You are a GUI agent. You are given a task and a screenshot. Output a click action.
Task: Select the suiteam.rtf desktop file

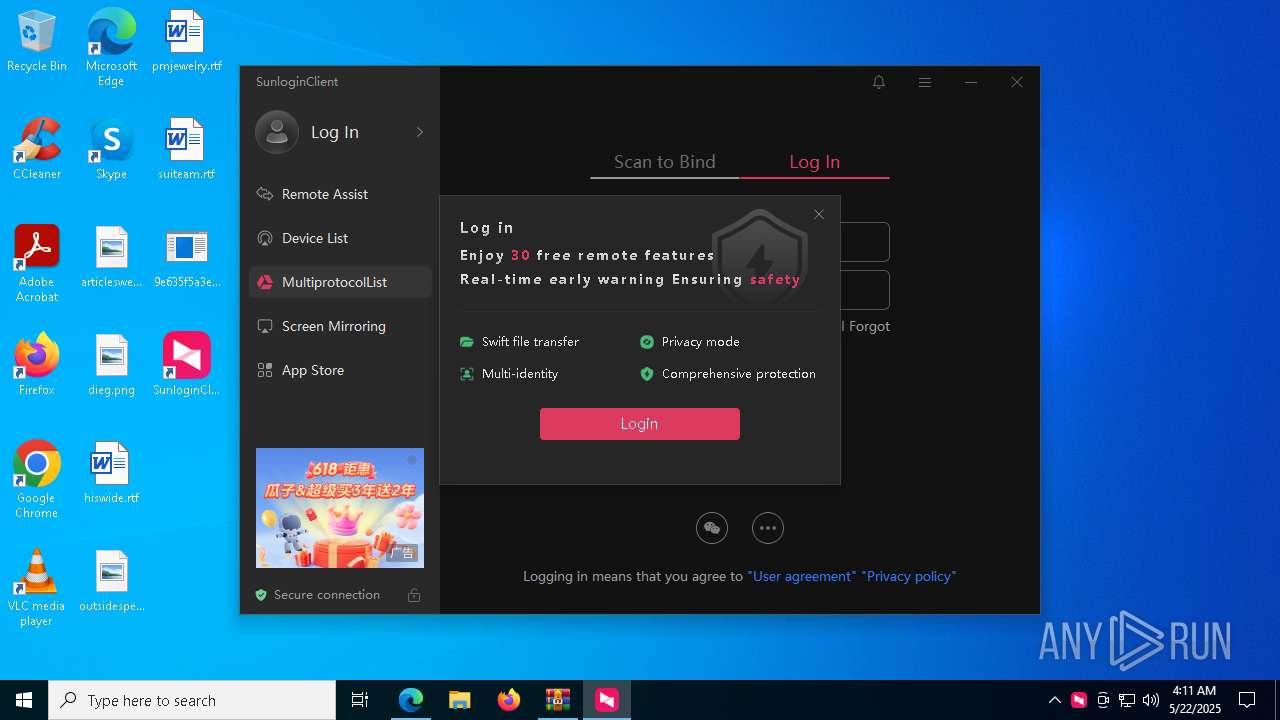(x=186, y=150)
